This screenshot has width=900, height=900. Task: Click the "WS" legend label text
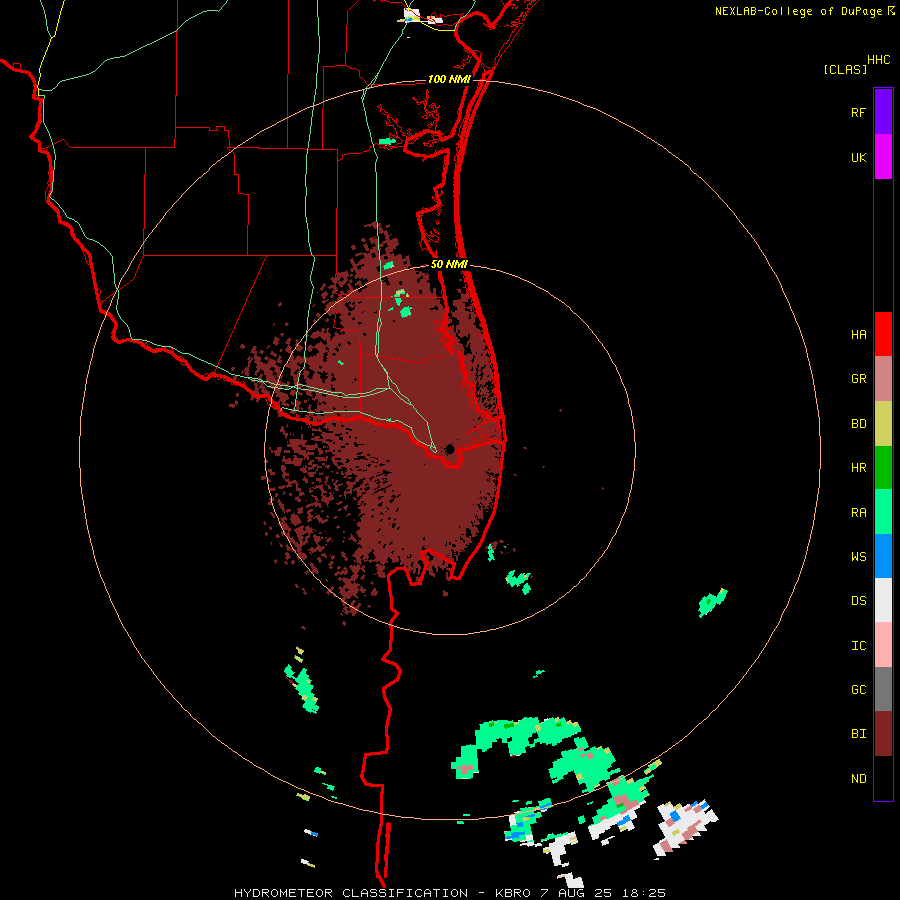pos(858,557)
